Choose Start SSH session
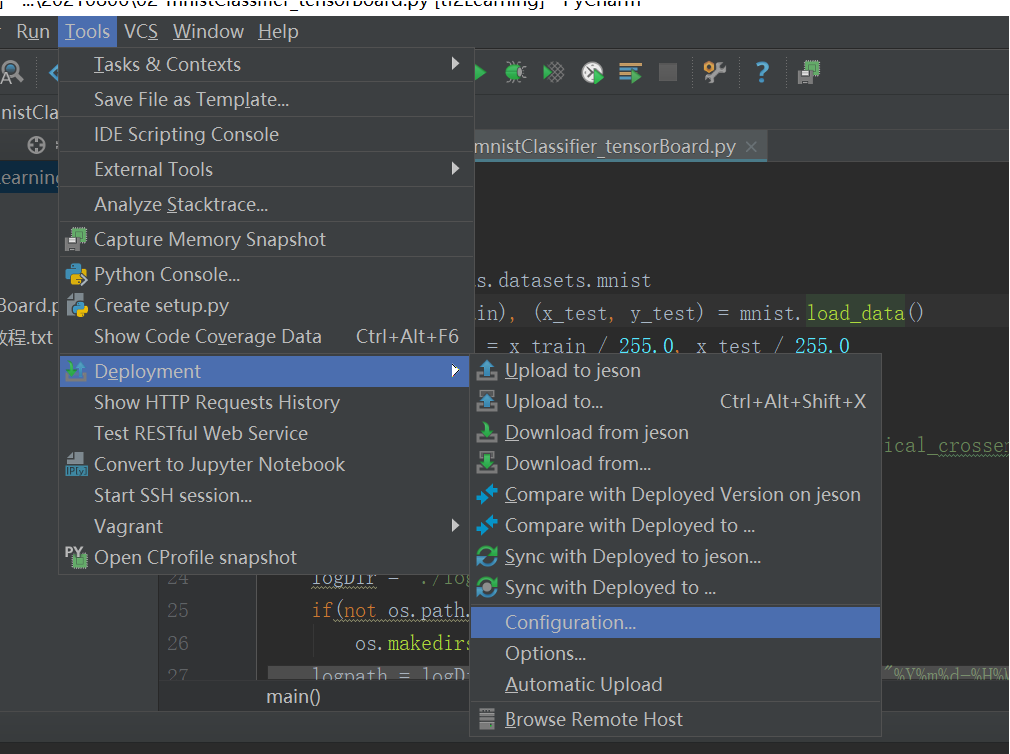1010x754 pixels. point(266,495)
